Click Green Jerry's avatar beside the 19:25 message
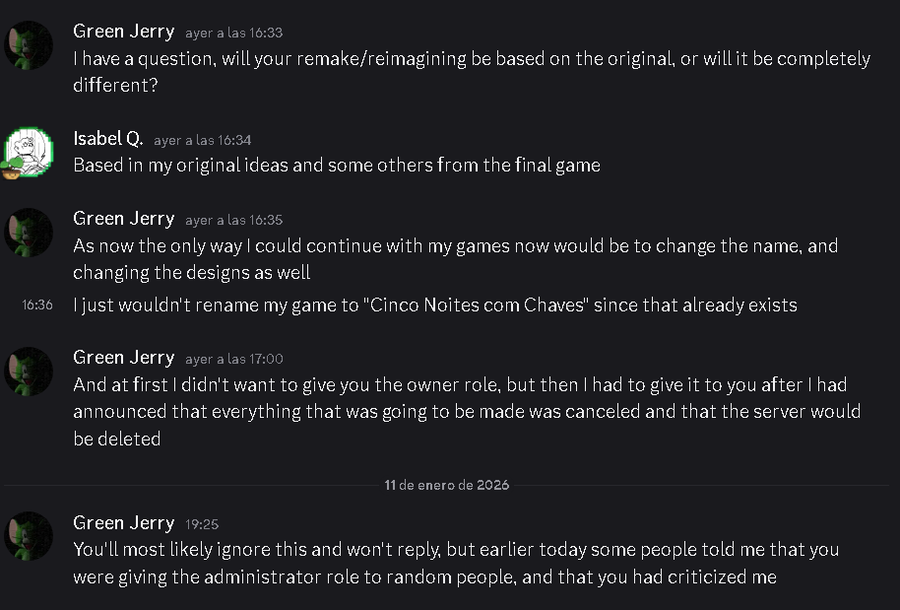The height and width of the screenshot is (610, 900). [x=28, y=535]
